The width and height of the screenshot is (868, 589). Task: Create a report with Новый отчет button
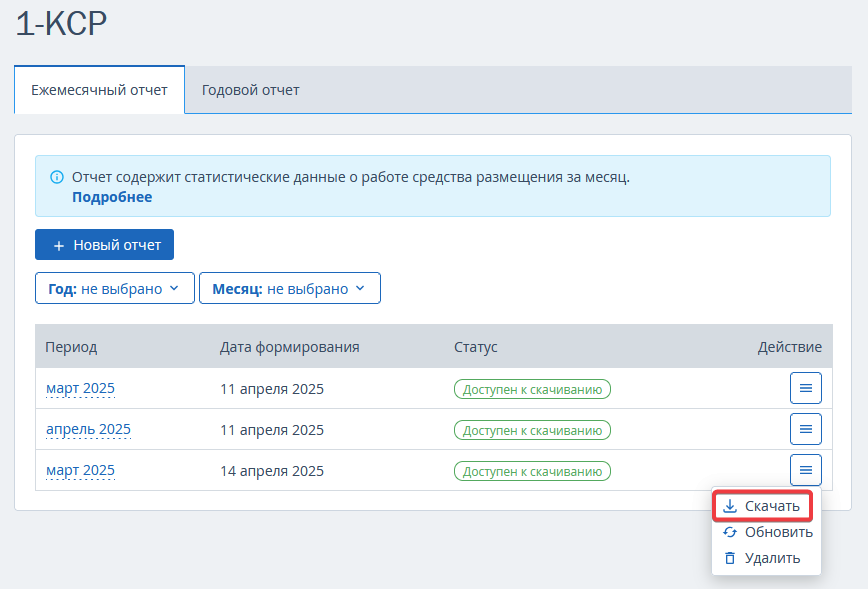coord(104,245)
